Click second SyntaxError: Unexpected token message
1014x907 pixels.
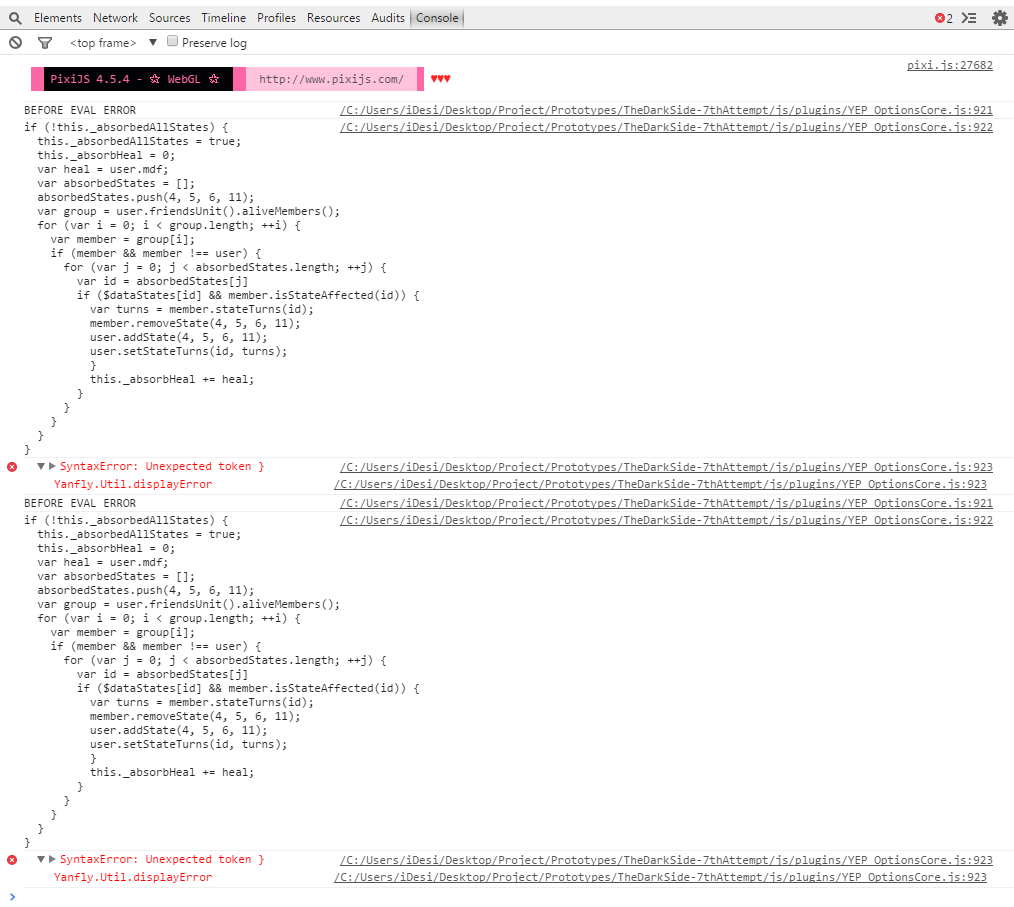(x=162, y=860)
